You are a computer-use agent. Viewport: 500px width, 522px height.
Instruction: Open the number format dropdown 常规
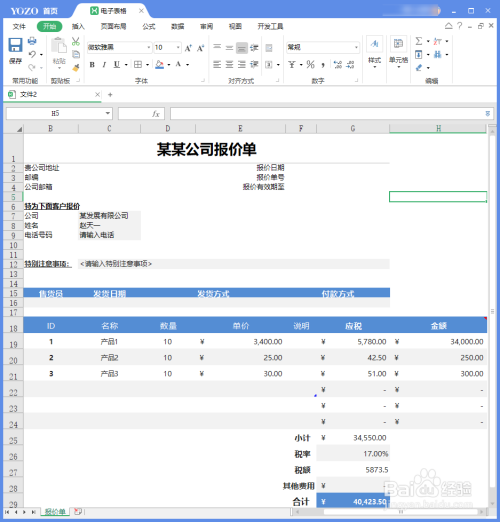click(x=323, y=47)
